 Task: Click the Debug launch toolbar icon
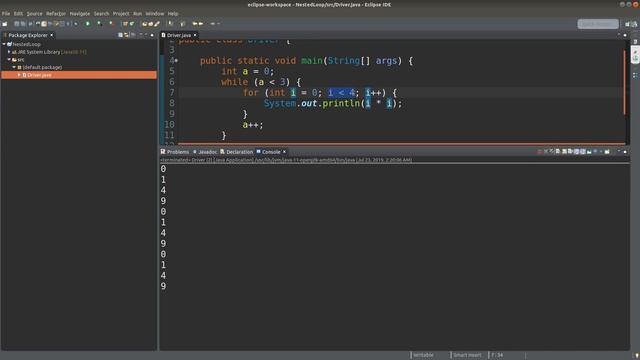pyautogui.click(x=76, y=24)
